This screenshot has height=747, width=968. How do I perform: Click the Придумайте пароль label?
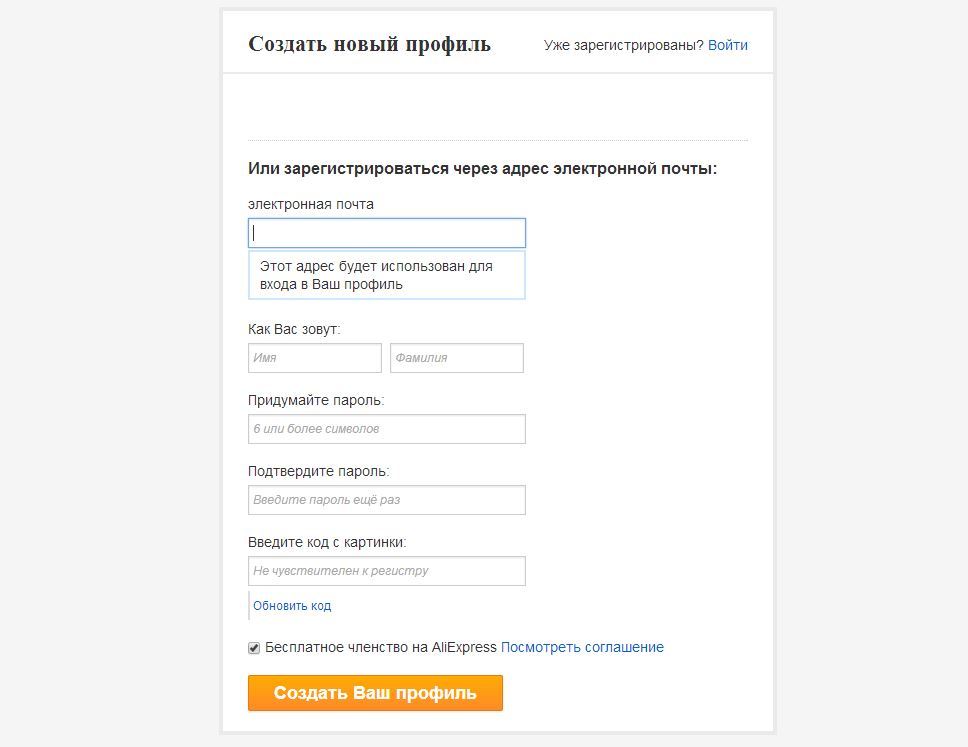[x=316, y=400]
